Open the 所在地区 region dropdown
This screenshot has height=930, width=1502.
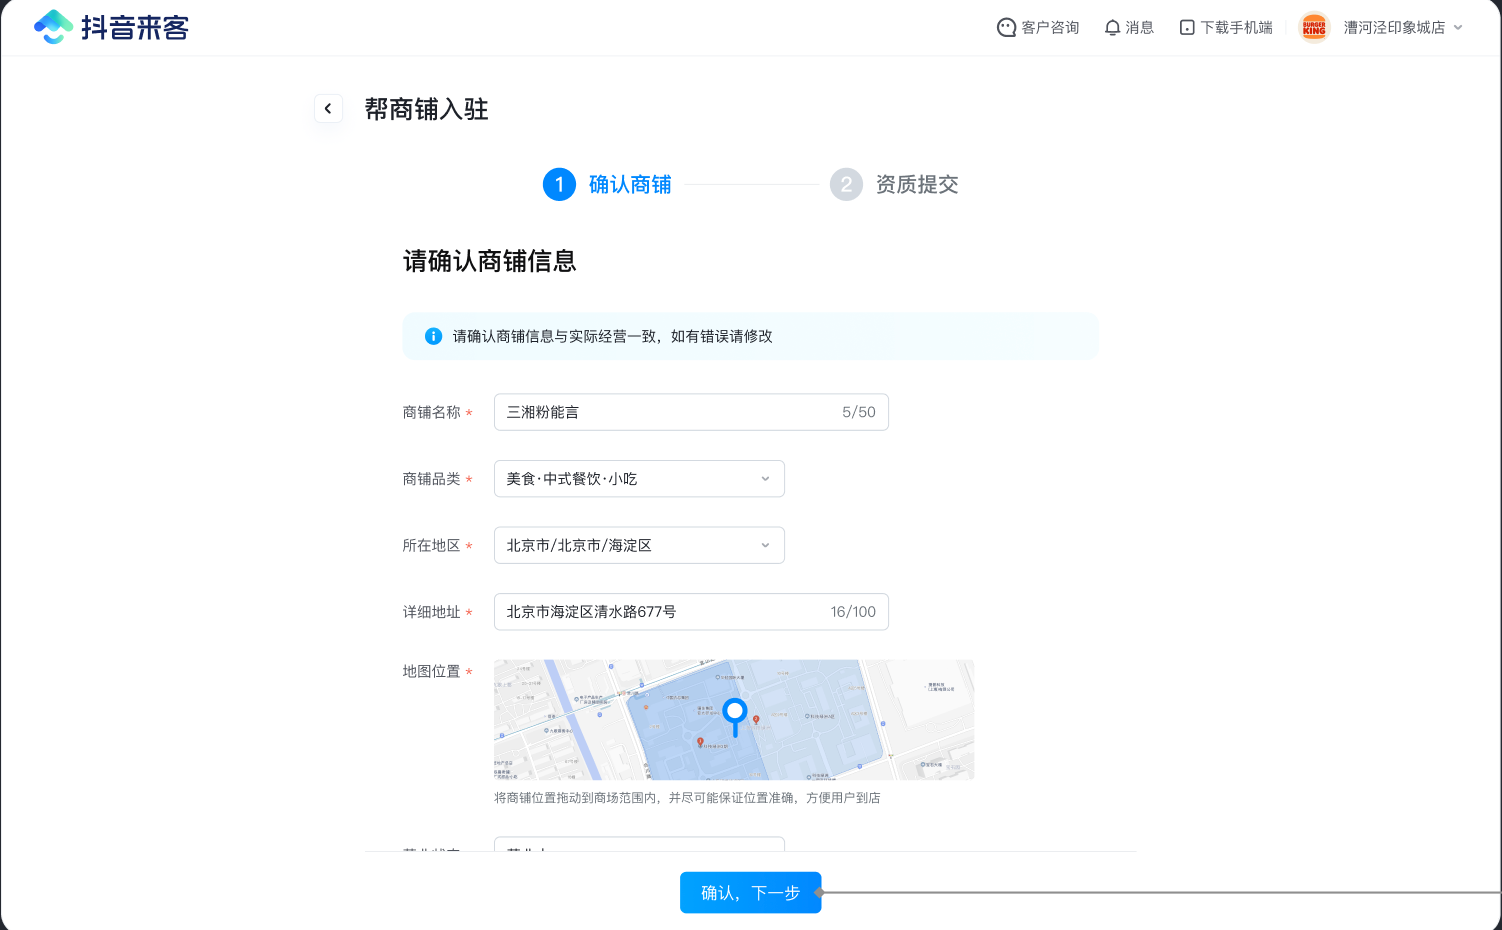pyautogui.click(x=639, y=546)
